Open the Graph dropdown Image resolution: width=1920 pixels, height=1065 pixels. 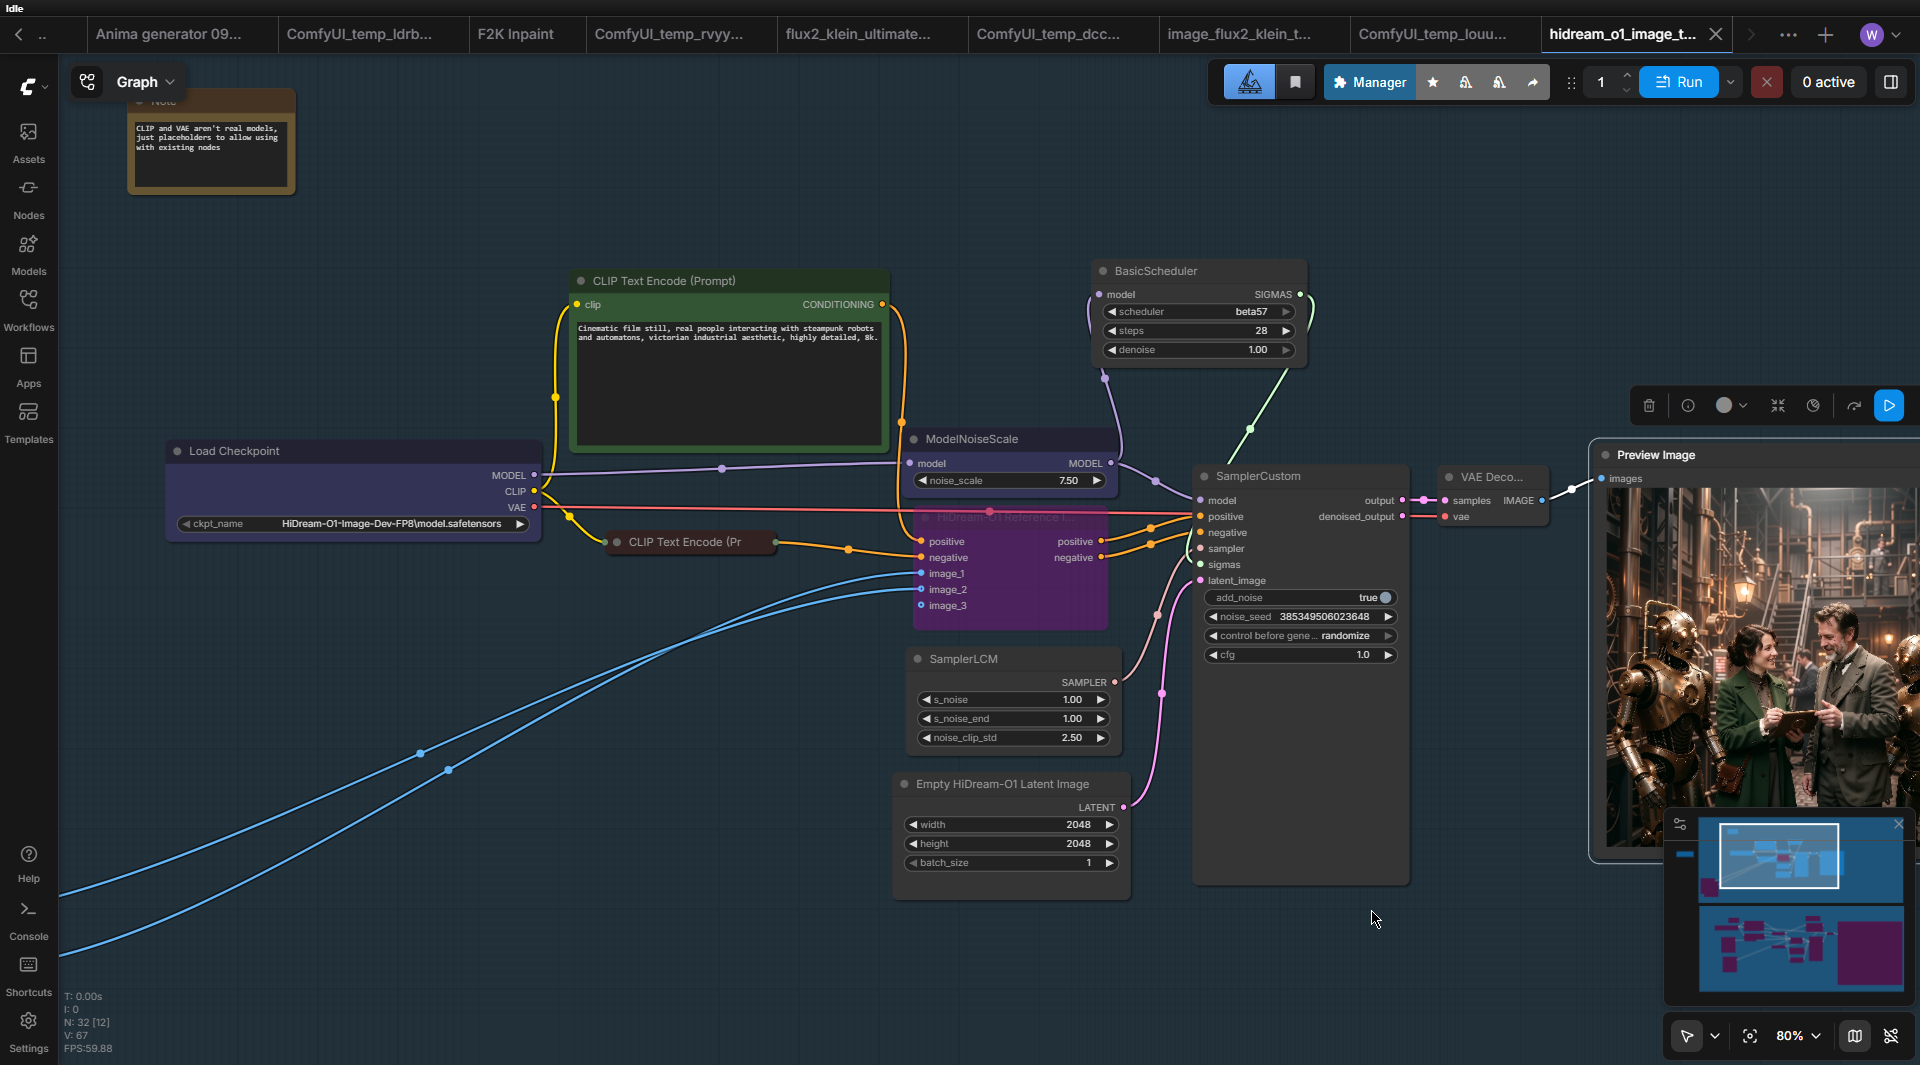(x=146, y=82)
